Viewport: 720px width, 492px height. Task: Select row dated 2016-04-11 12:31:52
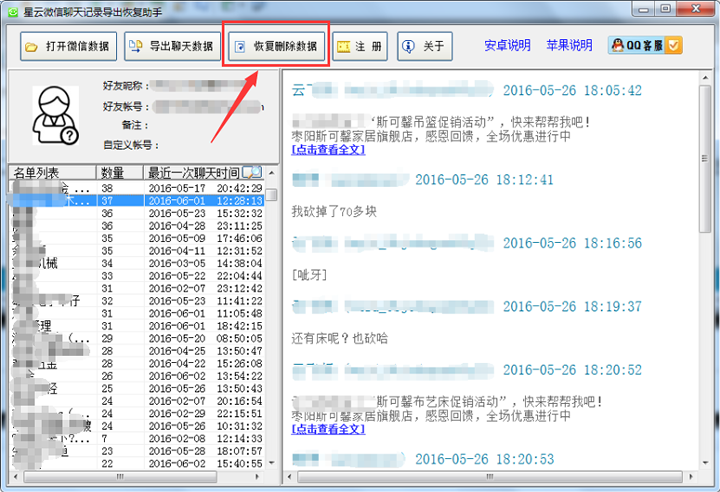pos(137,251)
